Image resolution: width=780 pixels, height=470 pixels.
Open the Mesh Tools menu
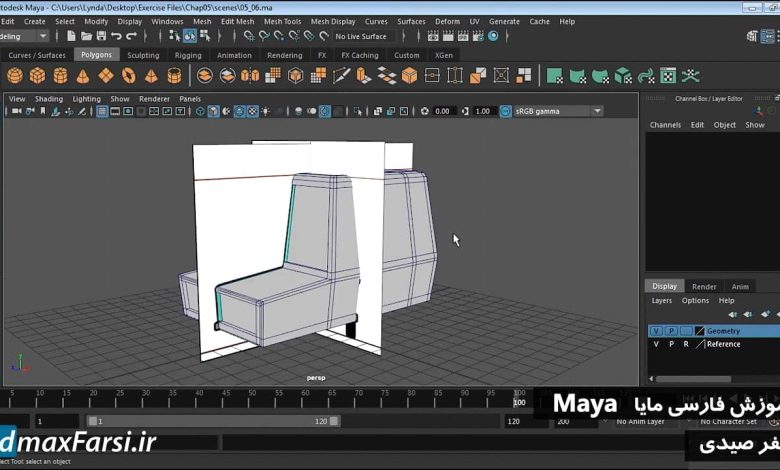coord(281,21)
